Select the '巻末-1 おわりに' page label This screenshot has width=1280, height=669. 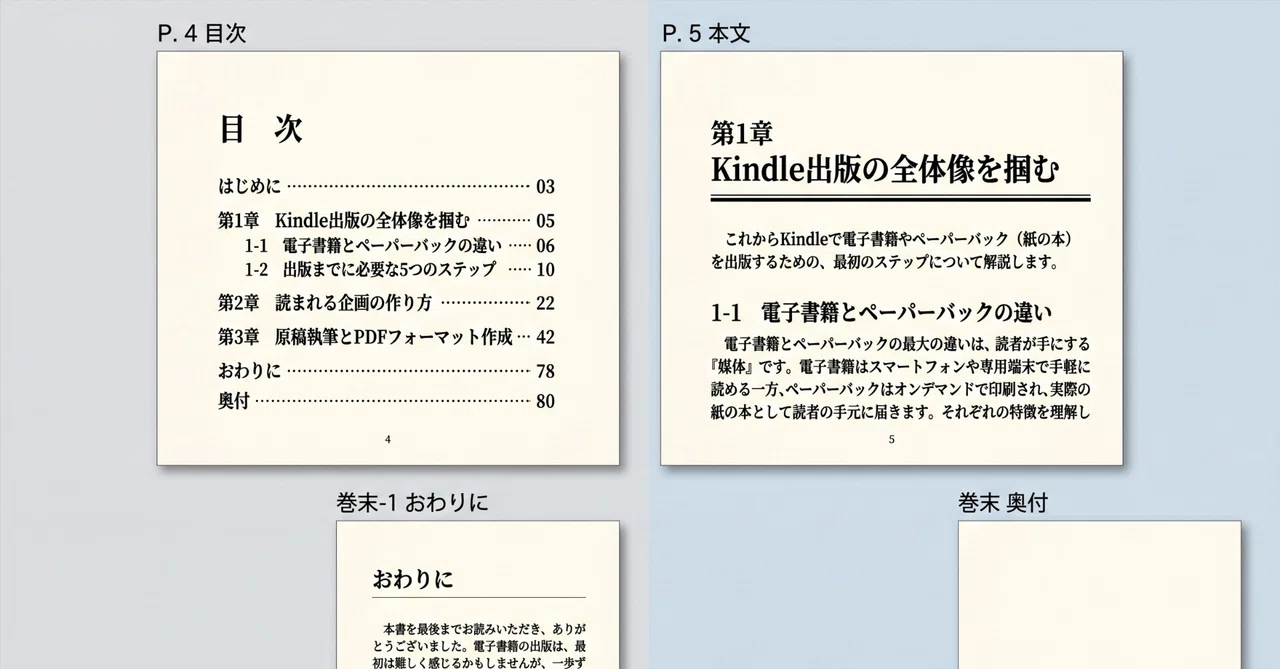(412, 503)
